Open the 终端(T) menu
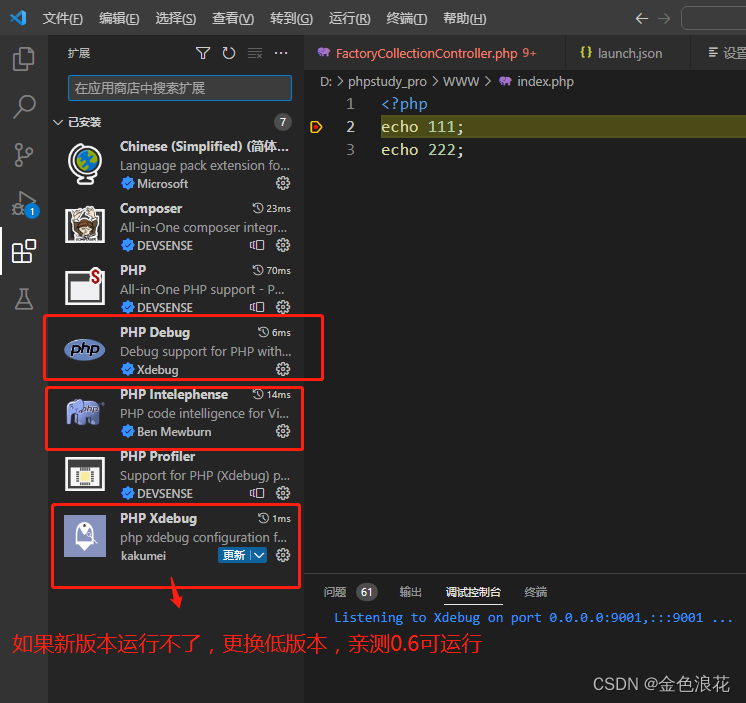746x703 pixels. coord(406,19)
